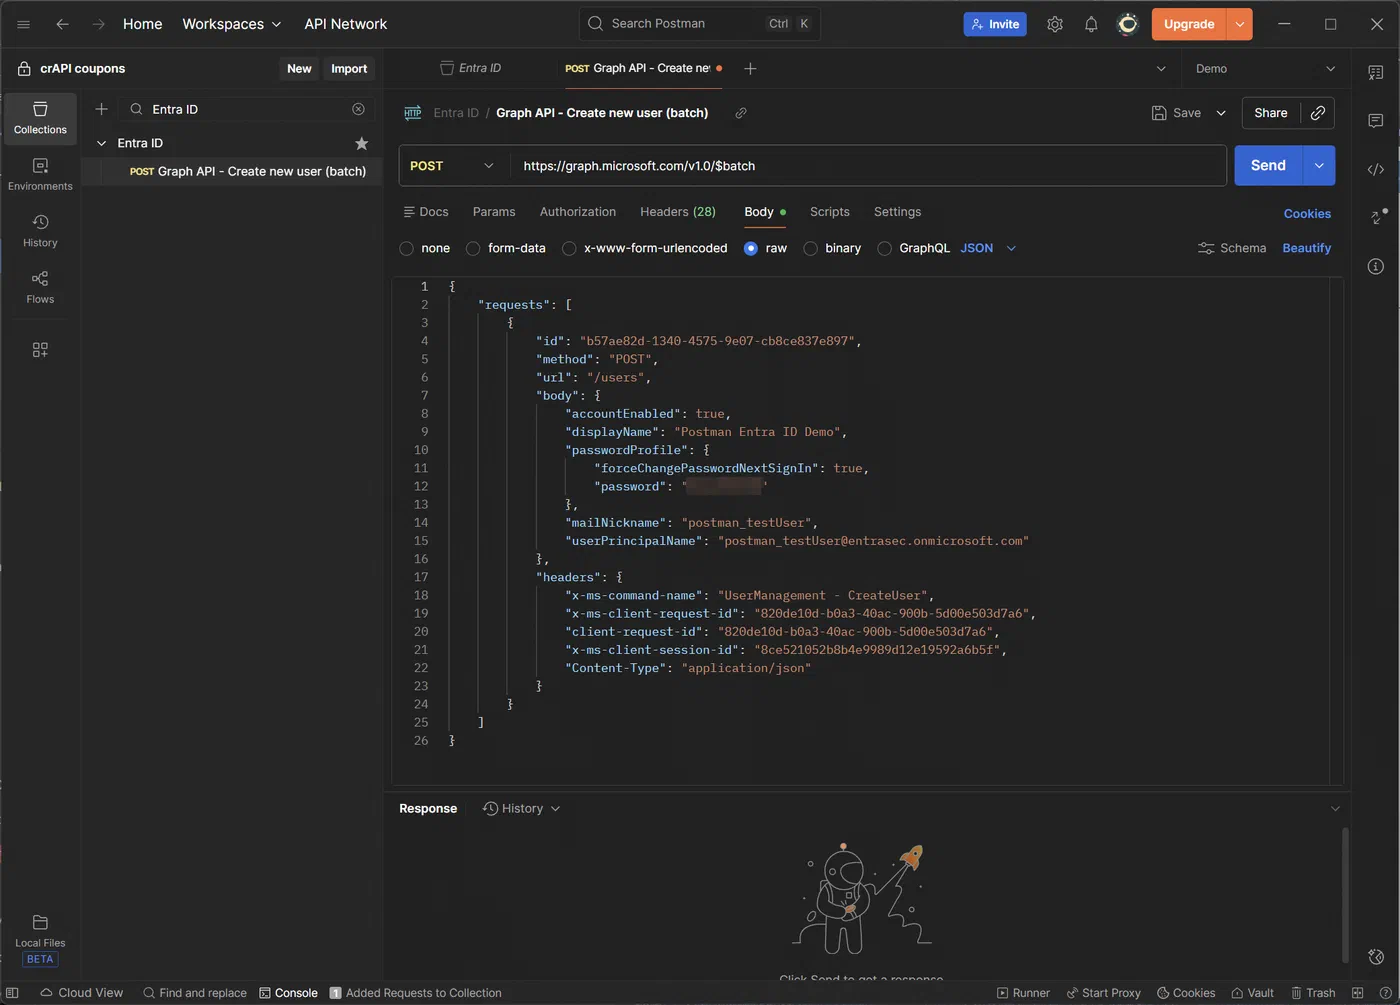Open the request info icon
This screenshot has height=1005, width=1400.
[1376, 266]
